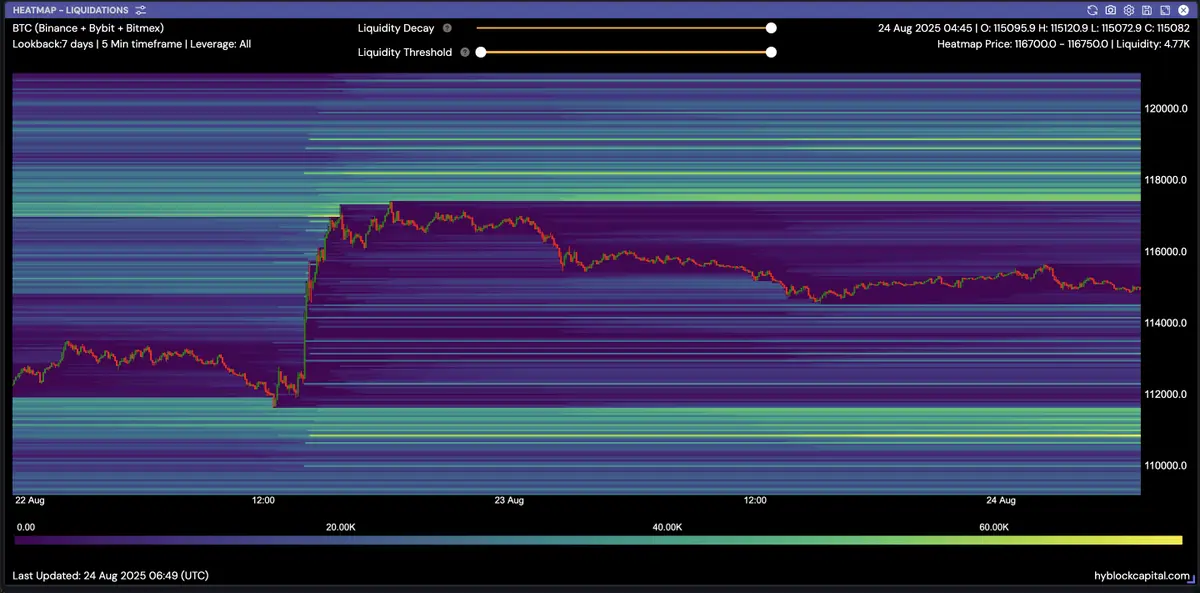
Task: Open the gear settings icon
Action: [x=1129, y=10]
